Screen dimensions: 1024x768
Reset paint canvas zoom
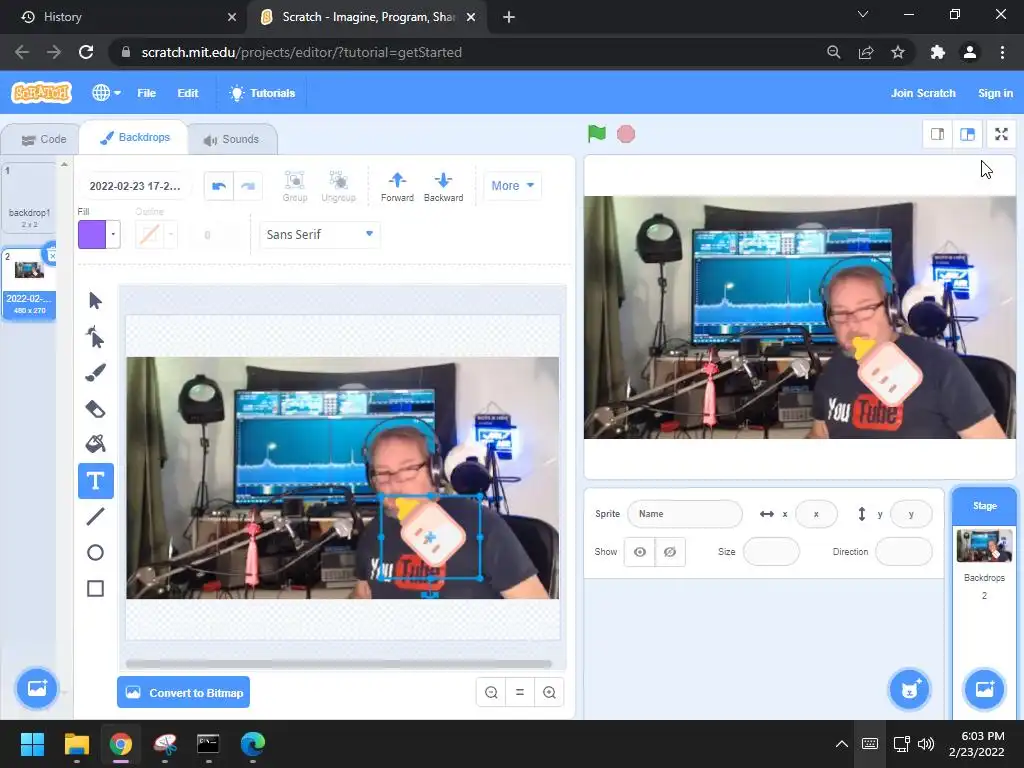click(520, 692)
